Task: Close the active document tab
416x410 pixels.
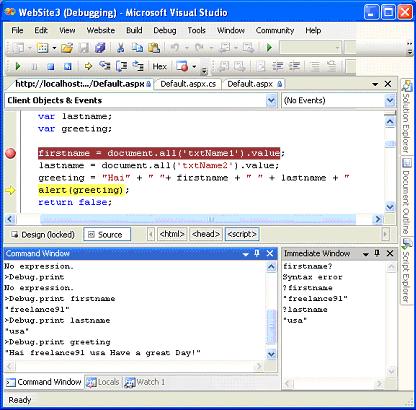Action: pyautogui.click(x=388, y=84)
